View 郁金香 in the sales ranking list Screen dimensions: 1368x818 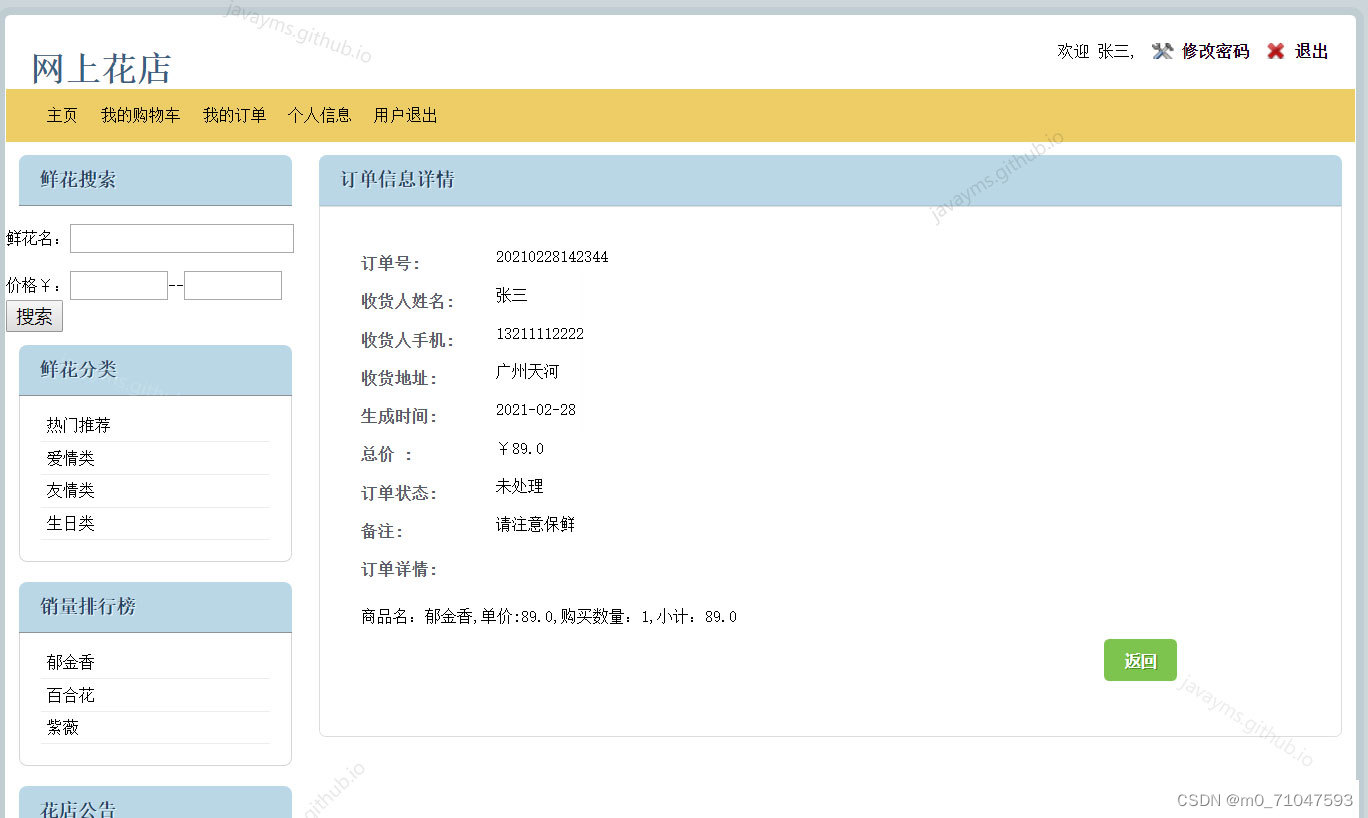point(70,661)
